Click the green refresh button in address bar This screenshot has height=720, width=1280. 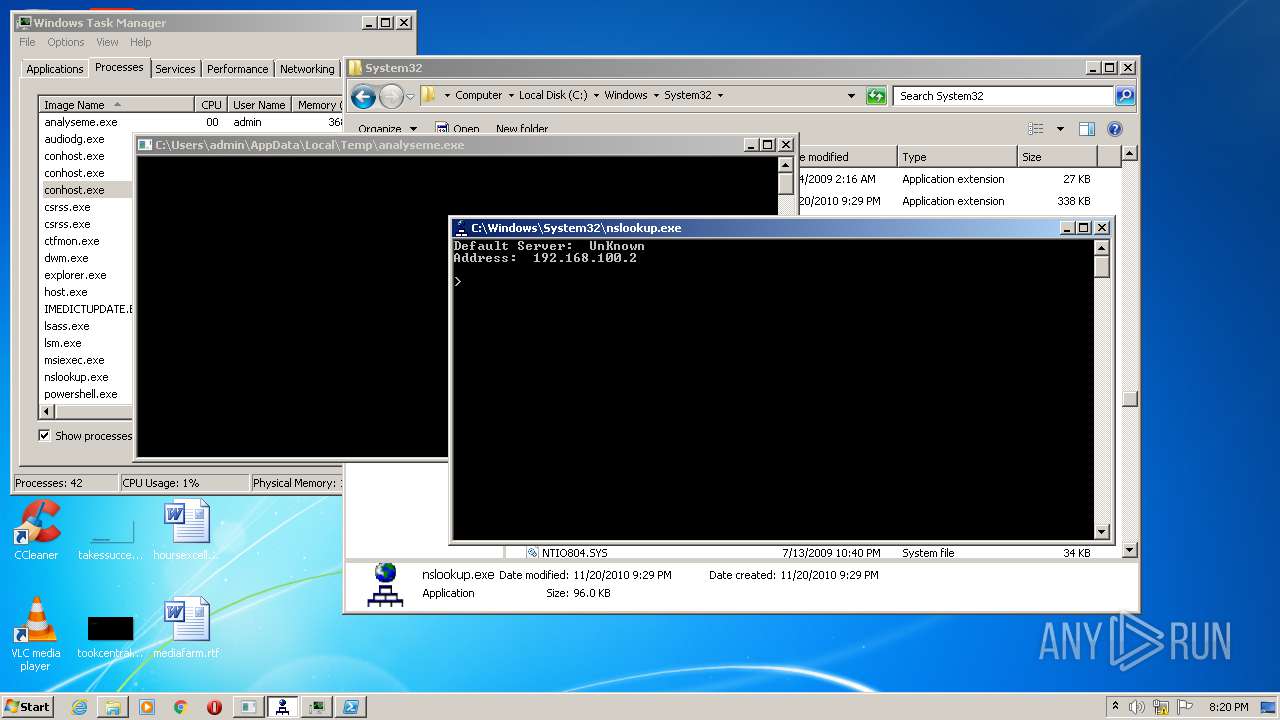click(876, 96)
